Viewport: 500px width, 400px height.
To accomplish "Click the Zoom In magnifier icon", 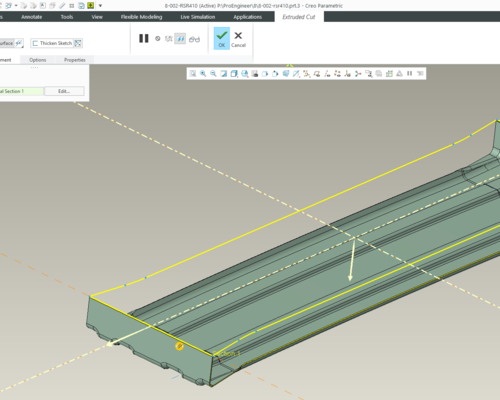I will coord(203,74).
